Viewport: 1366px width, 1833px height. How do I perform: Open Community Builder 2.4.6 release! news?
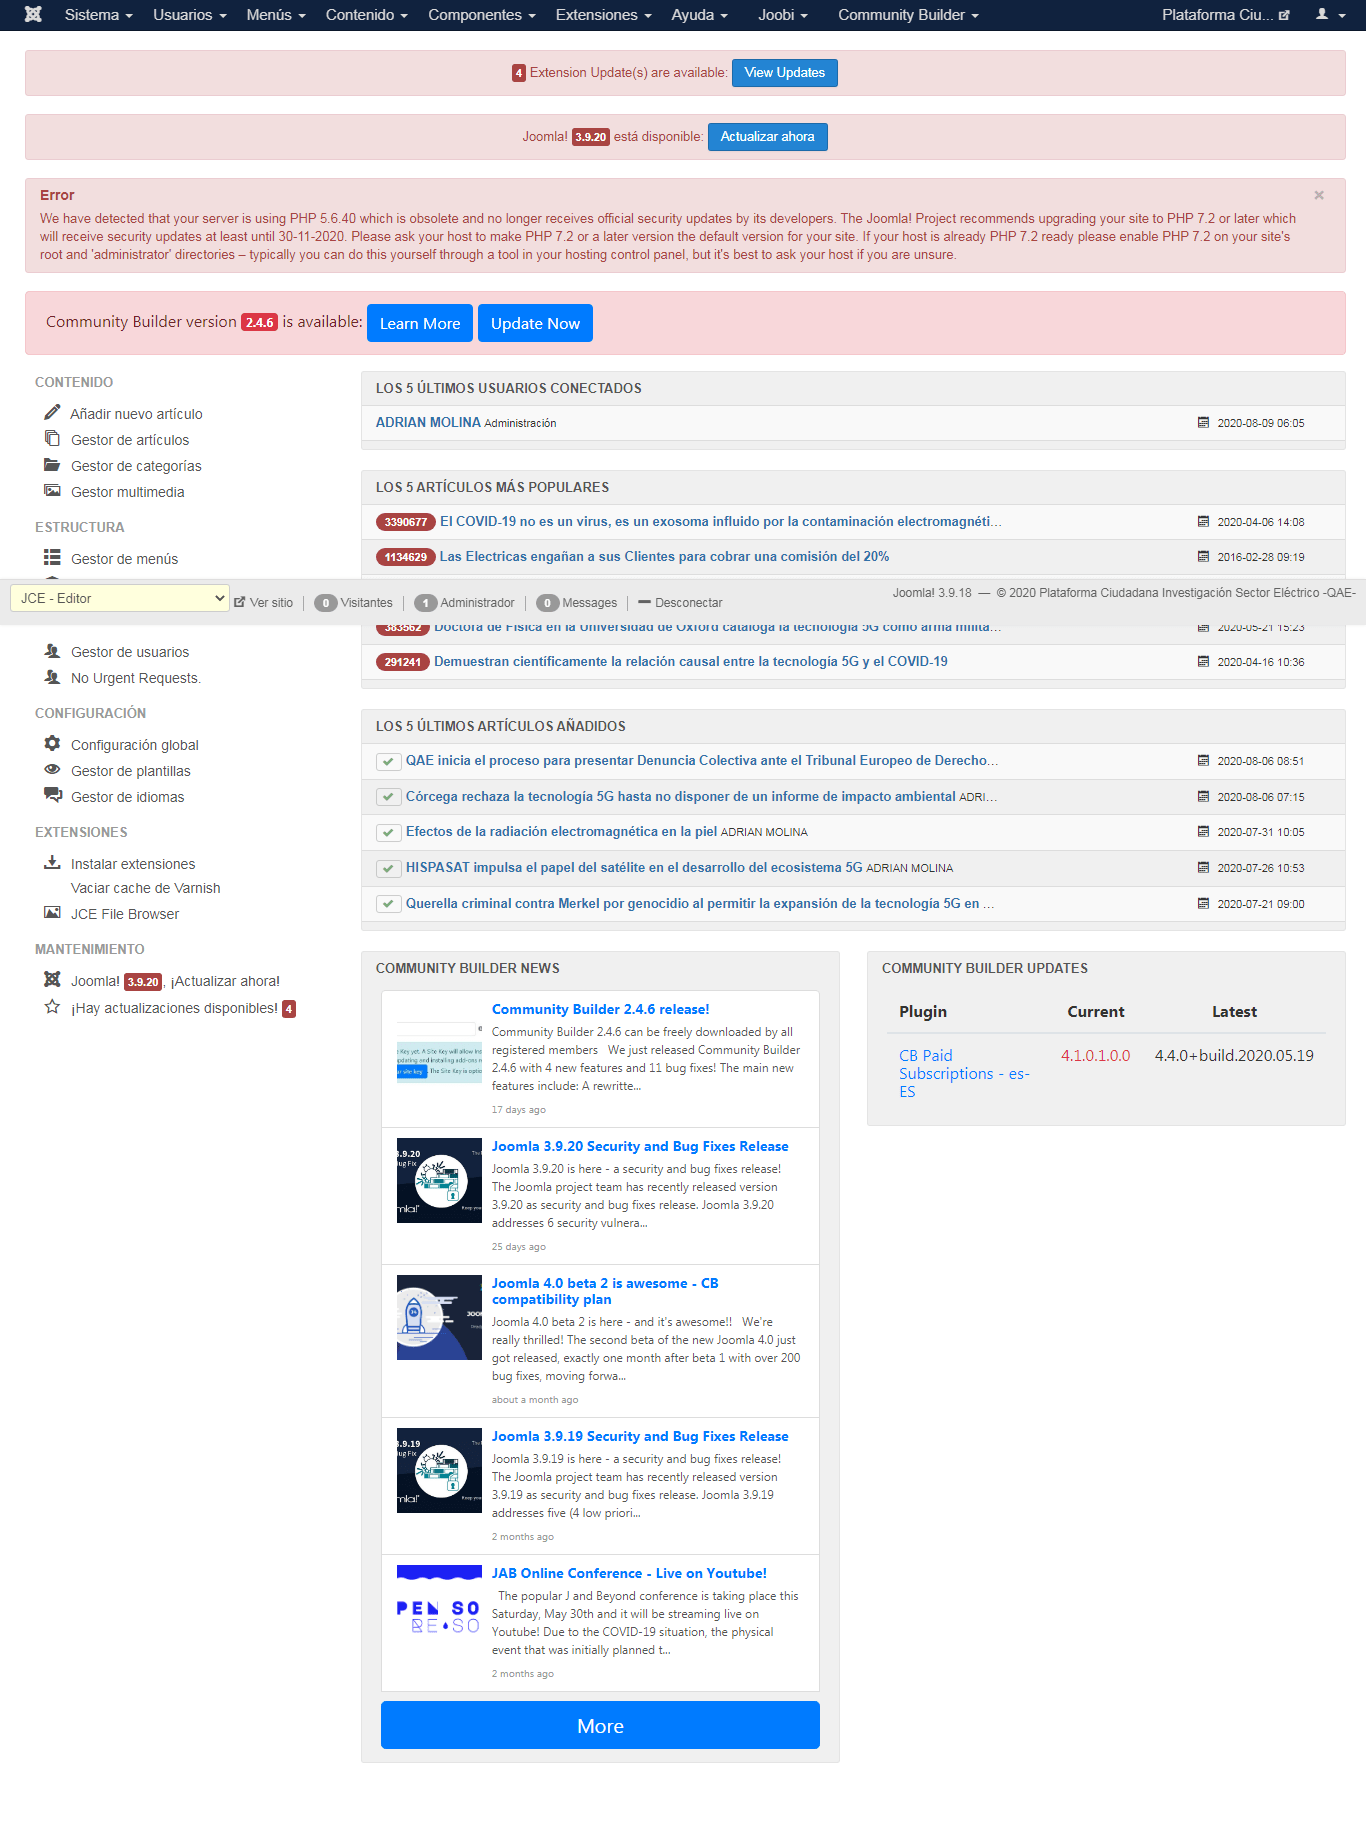coord(601,1009)
